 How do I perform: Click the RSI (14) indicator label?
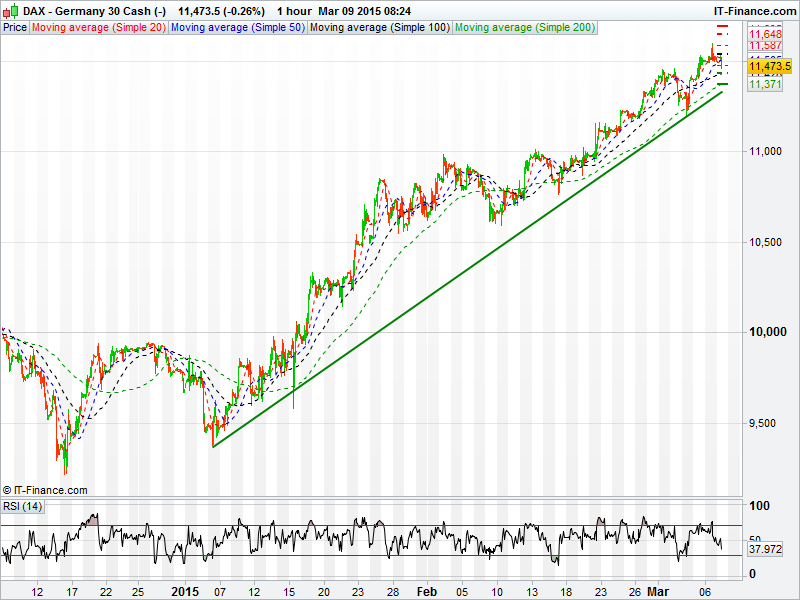coord(22,506)
